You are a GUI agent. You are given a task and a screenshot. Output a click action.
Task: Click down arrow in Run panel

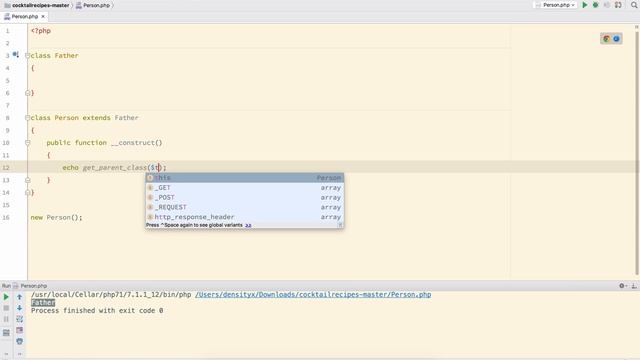(19, 308)
